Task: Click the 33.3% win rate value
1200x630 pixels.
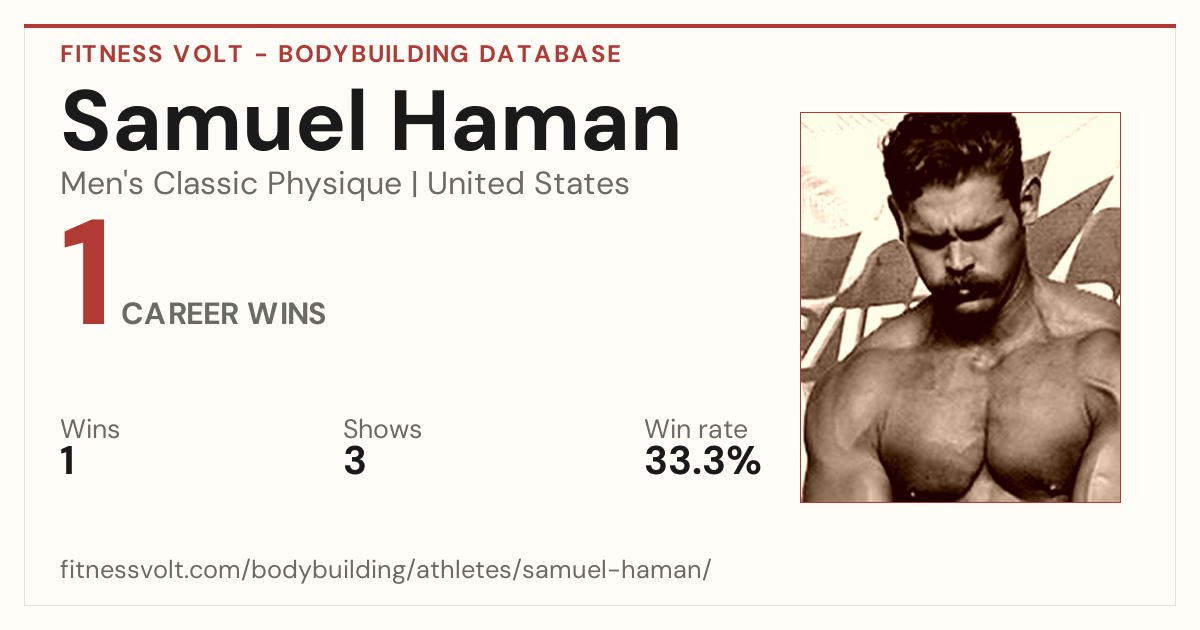Action: tap(703, 462)
